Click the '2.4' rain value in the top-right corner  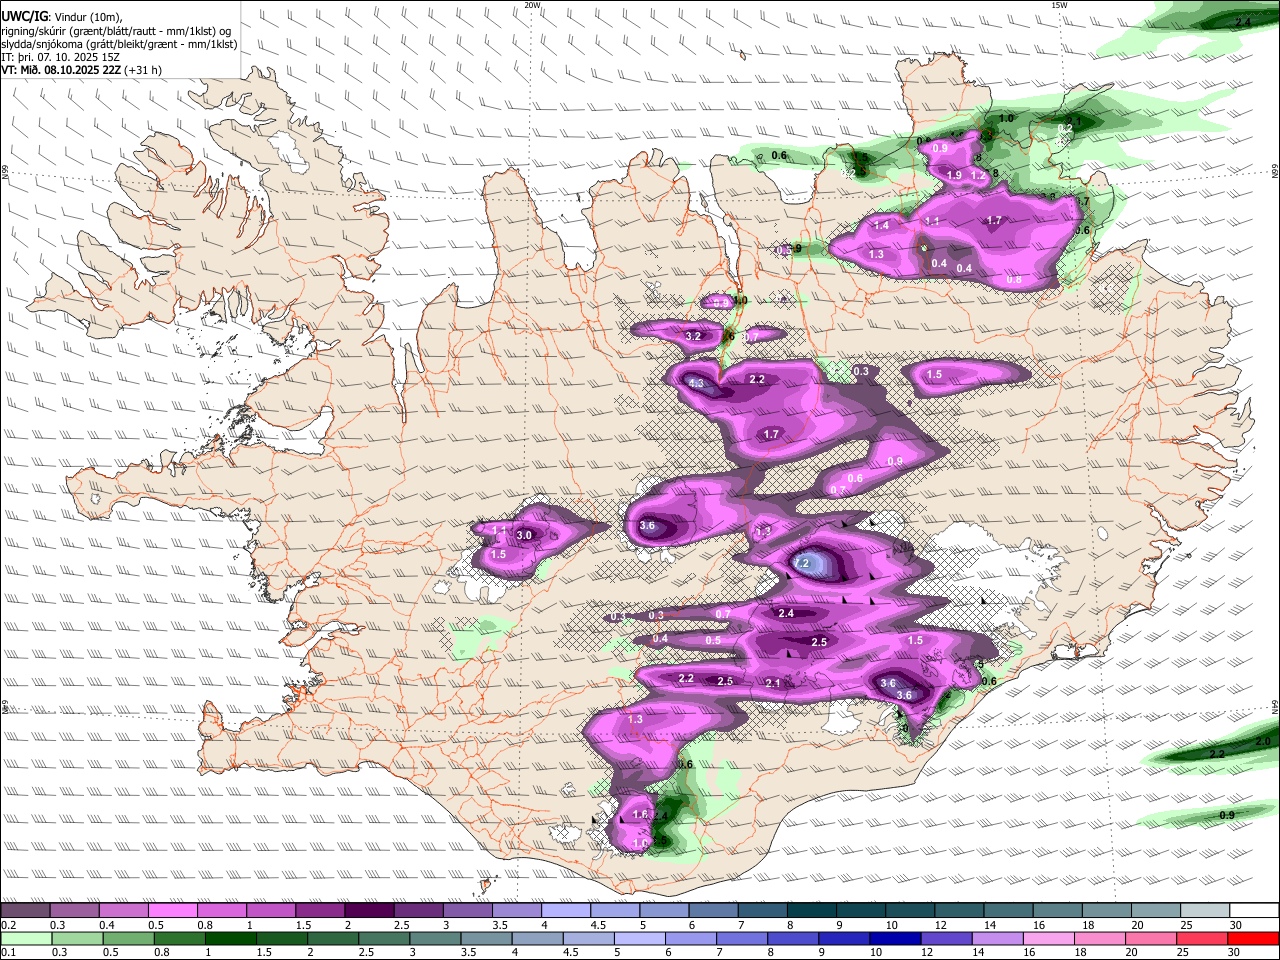[1244, 21]
